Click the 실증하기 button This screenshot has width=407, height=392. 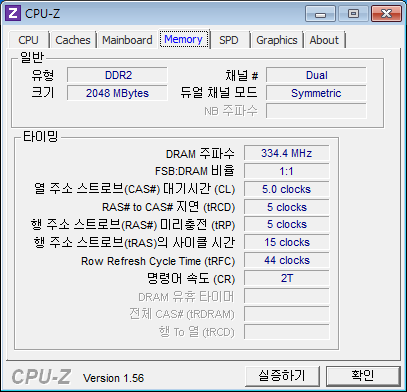pos(282,376)
